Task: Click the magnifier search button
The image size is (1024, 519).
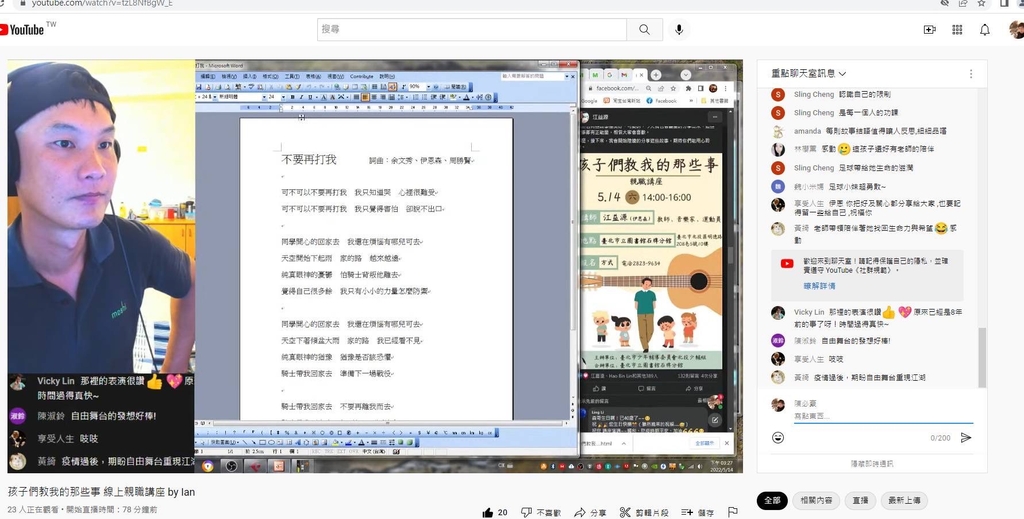Action: [645, 29]
